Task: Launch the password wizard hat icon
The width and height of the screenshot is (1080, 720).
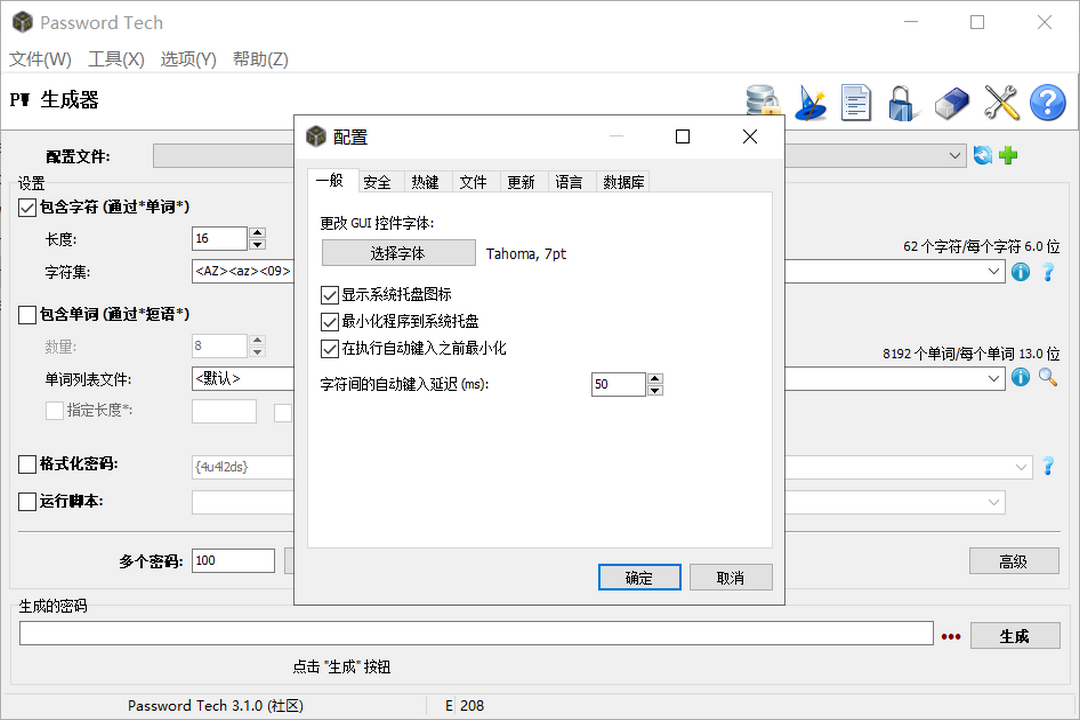Action: [811, 101]
